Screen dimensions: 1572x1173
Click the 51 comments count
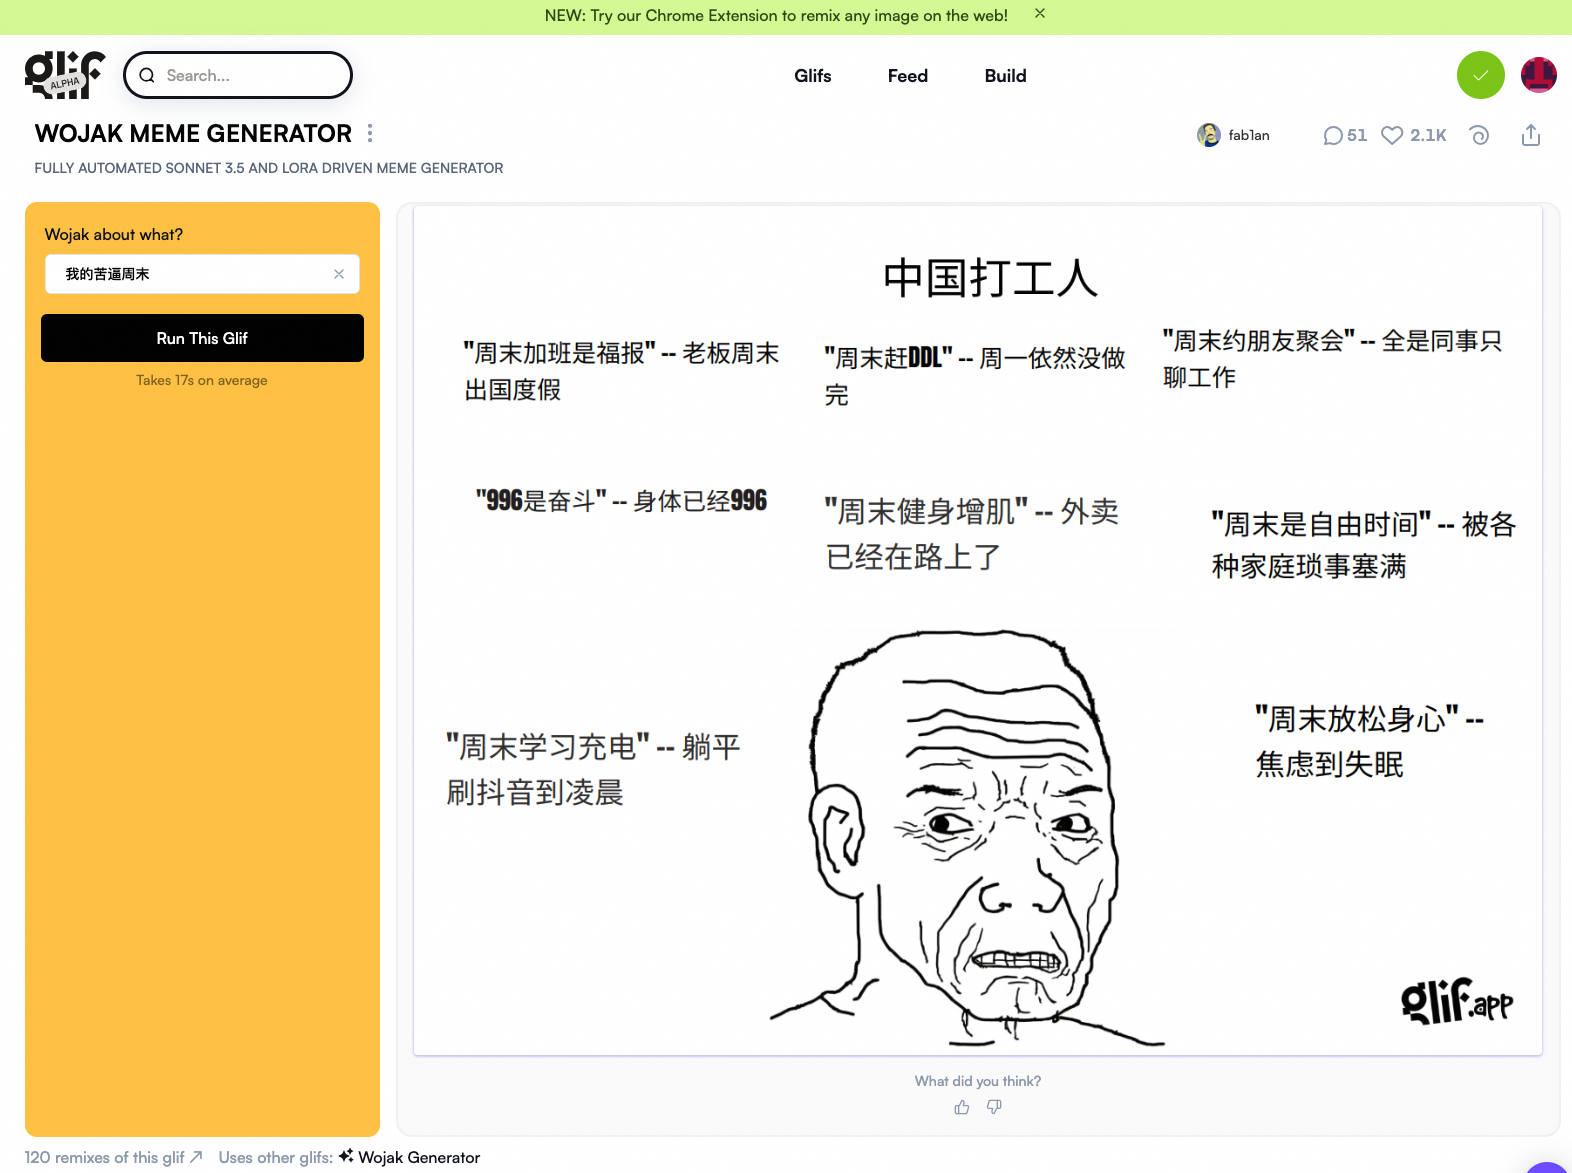tap(1357, 135)
